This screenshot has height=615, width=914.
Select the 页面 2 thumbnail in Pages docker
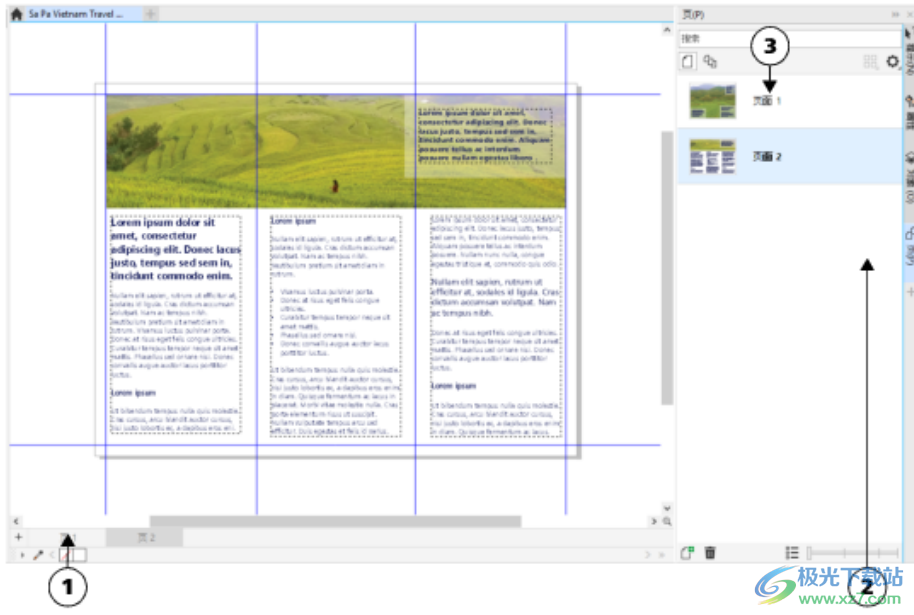[x=712, y=156]
